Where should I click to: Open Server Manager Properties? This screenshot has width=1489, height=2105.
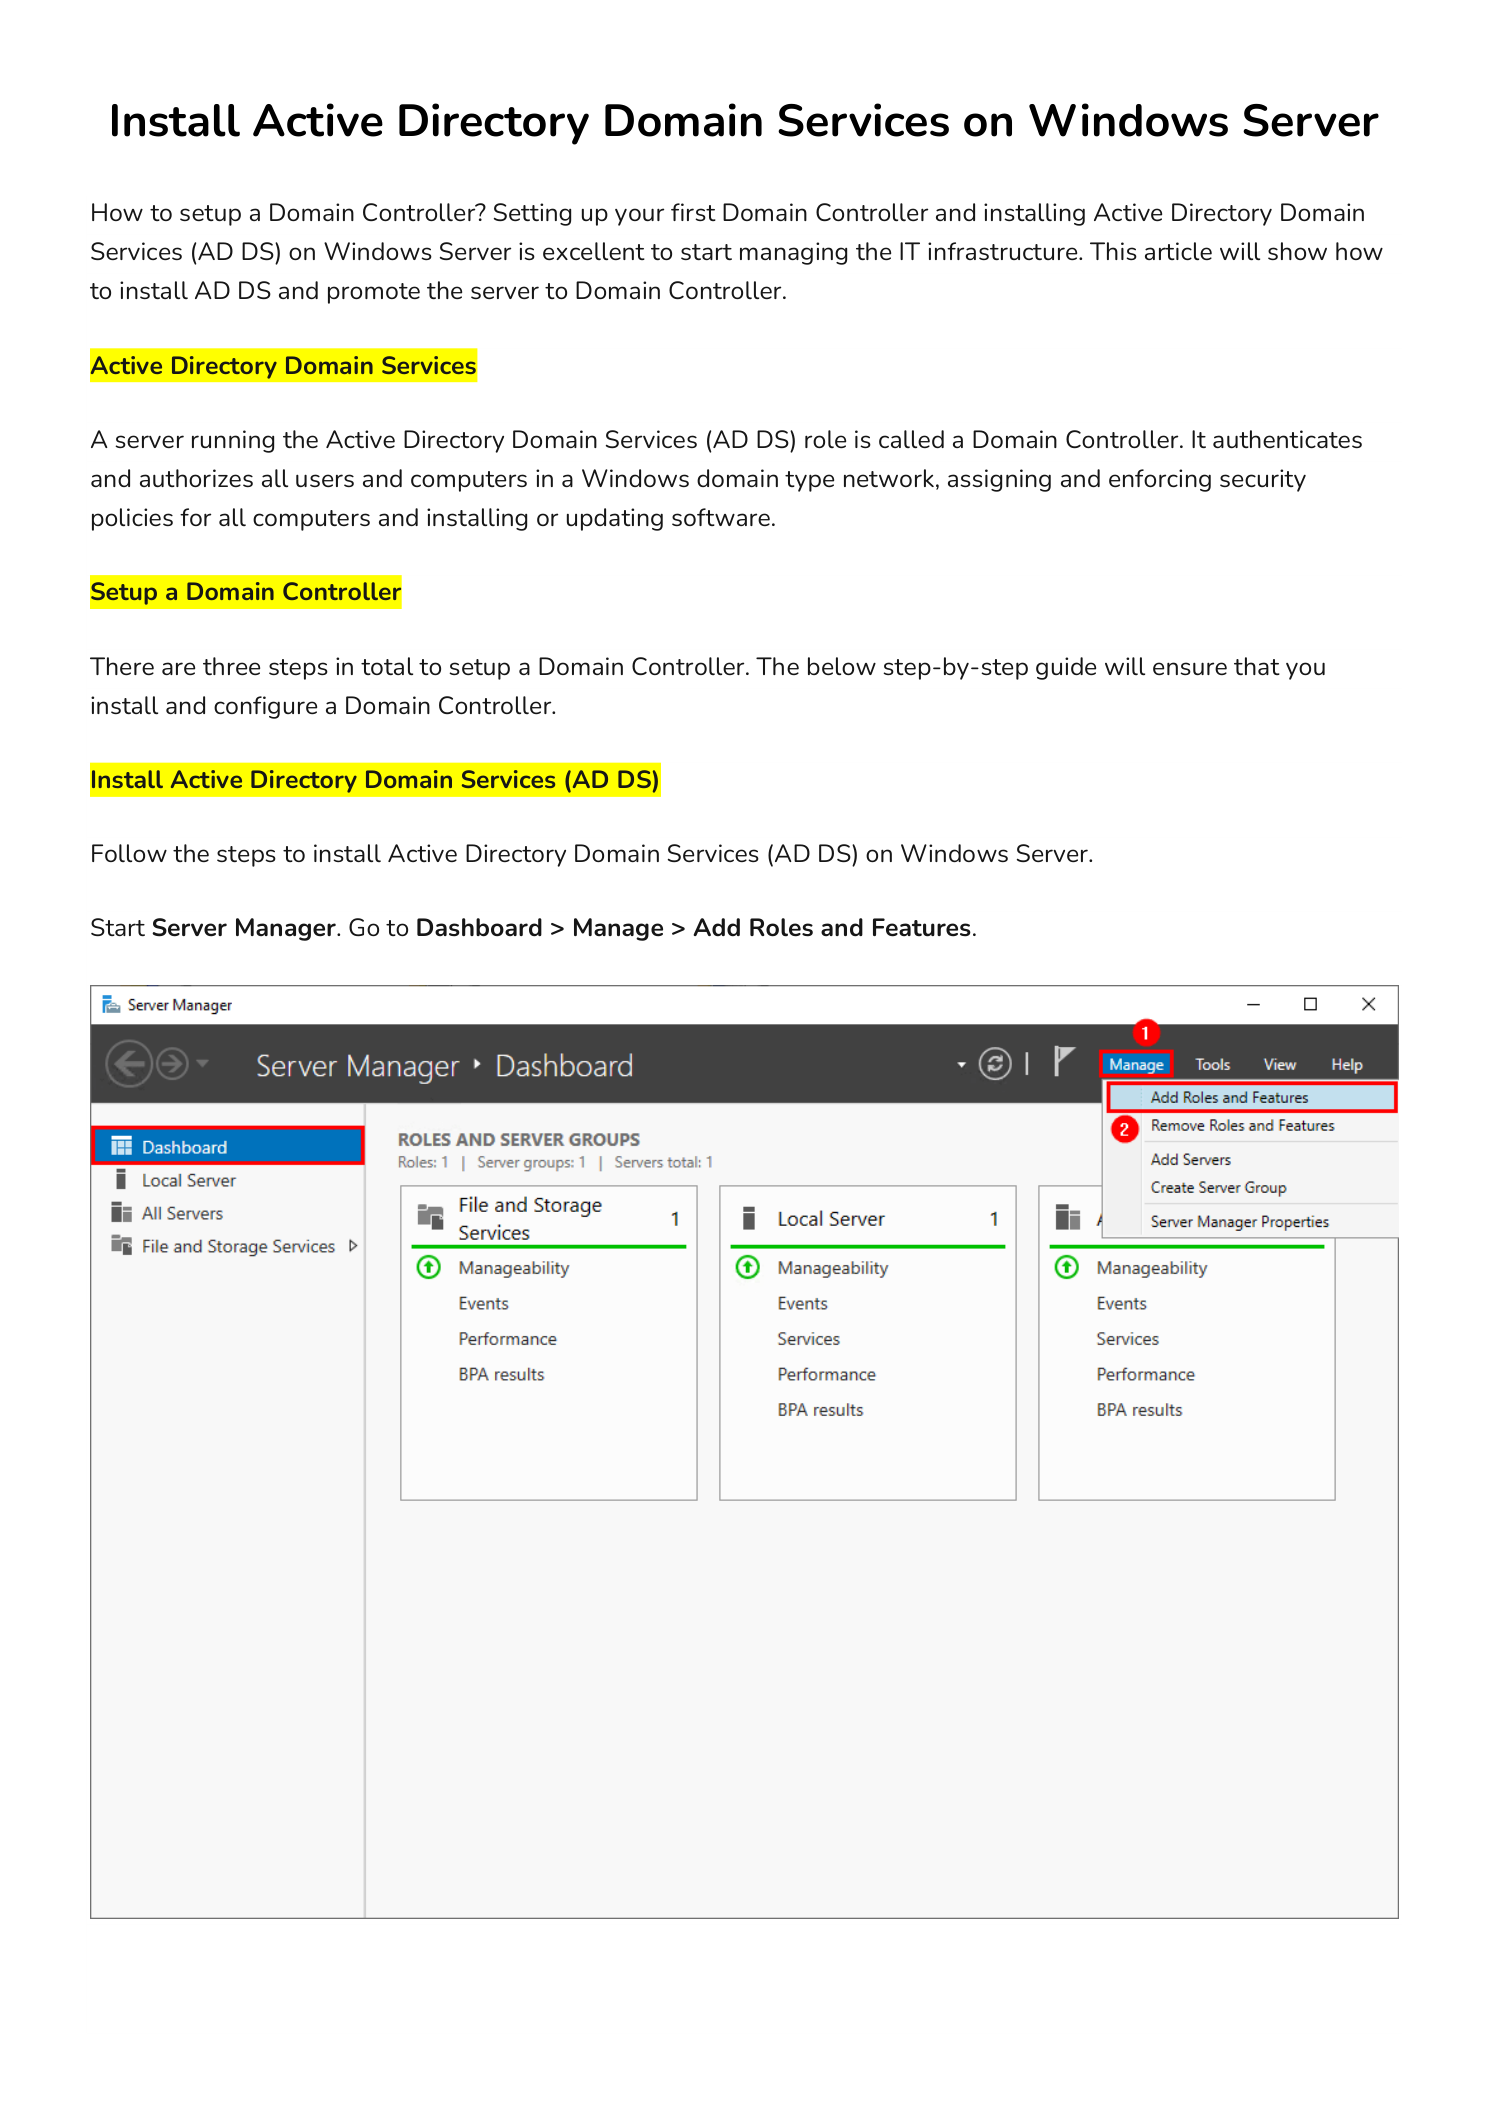point(1239,1222)
